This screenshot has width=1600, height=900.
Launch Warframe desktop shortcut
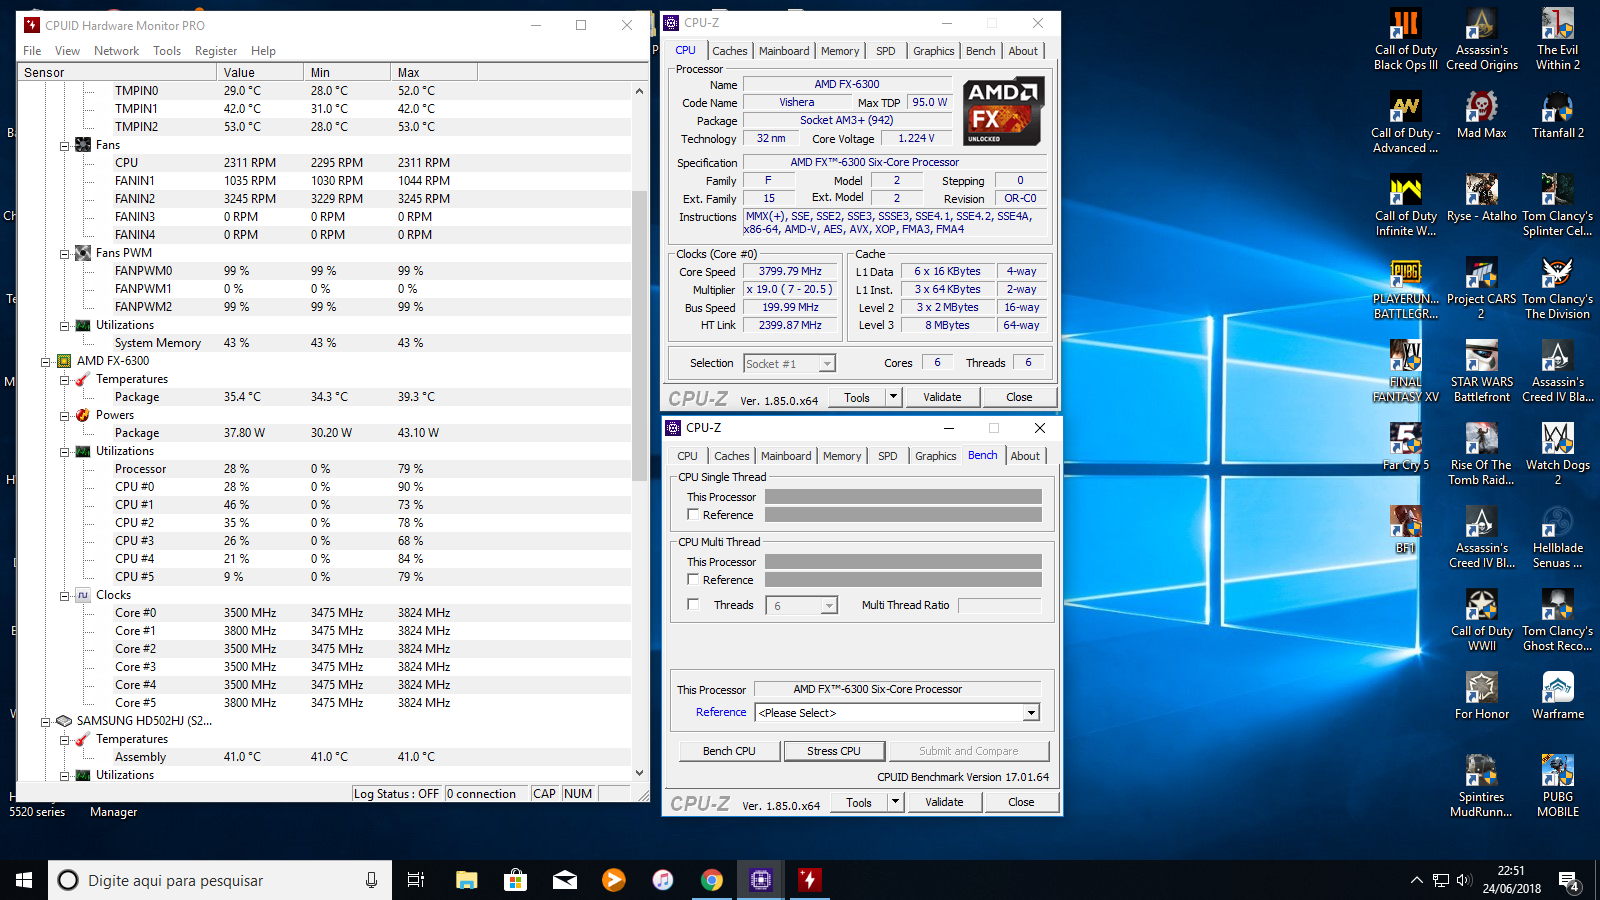[1557, 696]
